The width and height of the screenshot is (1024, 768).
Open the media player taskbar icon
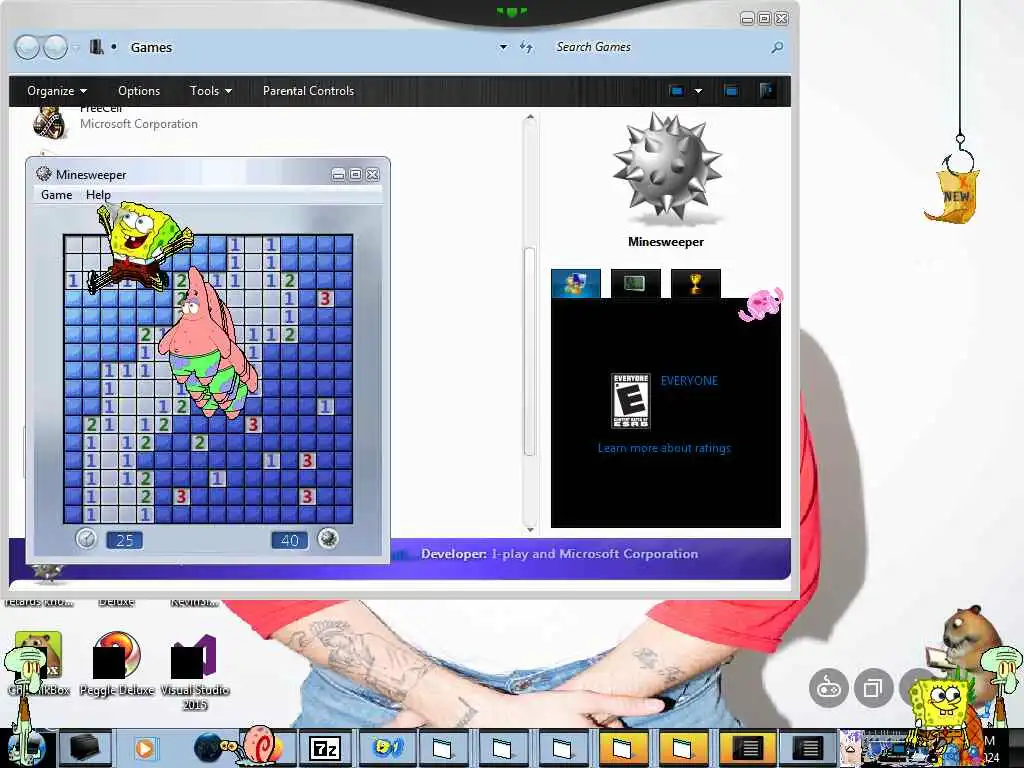(x=144, y=748)
